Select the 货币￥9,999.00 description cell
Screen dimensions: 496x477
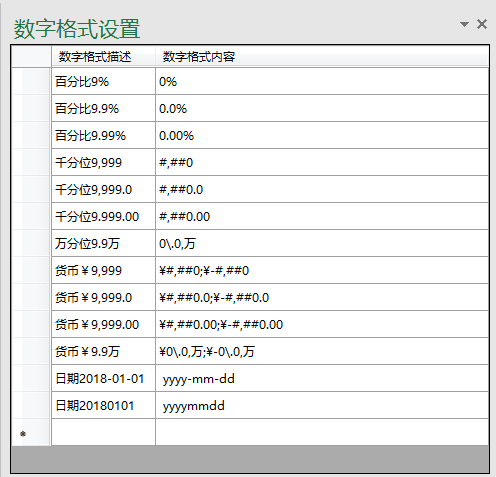tap(103, 325)
